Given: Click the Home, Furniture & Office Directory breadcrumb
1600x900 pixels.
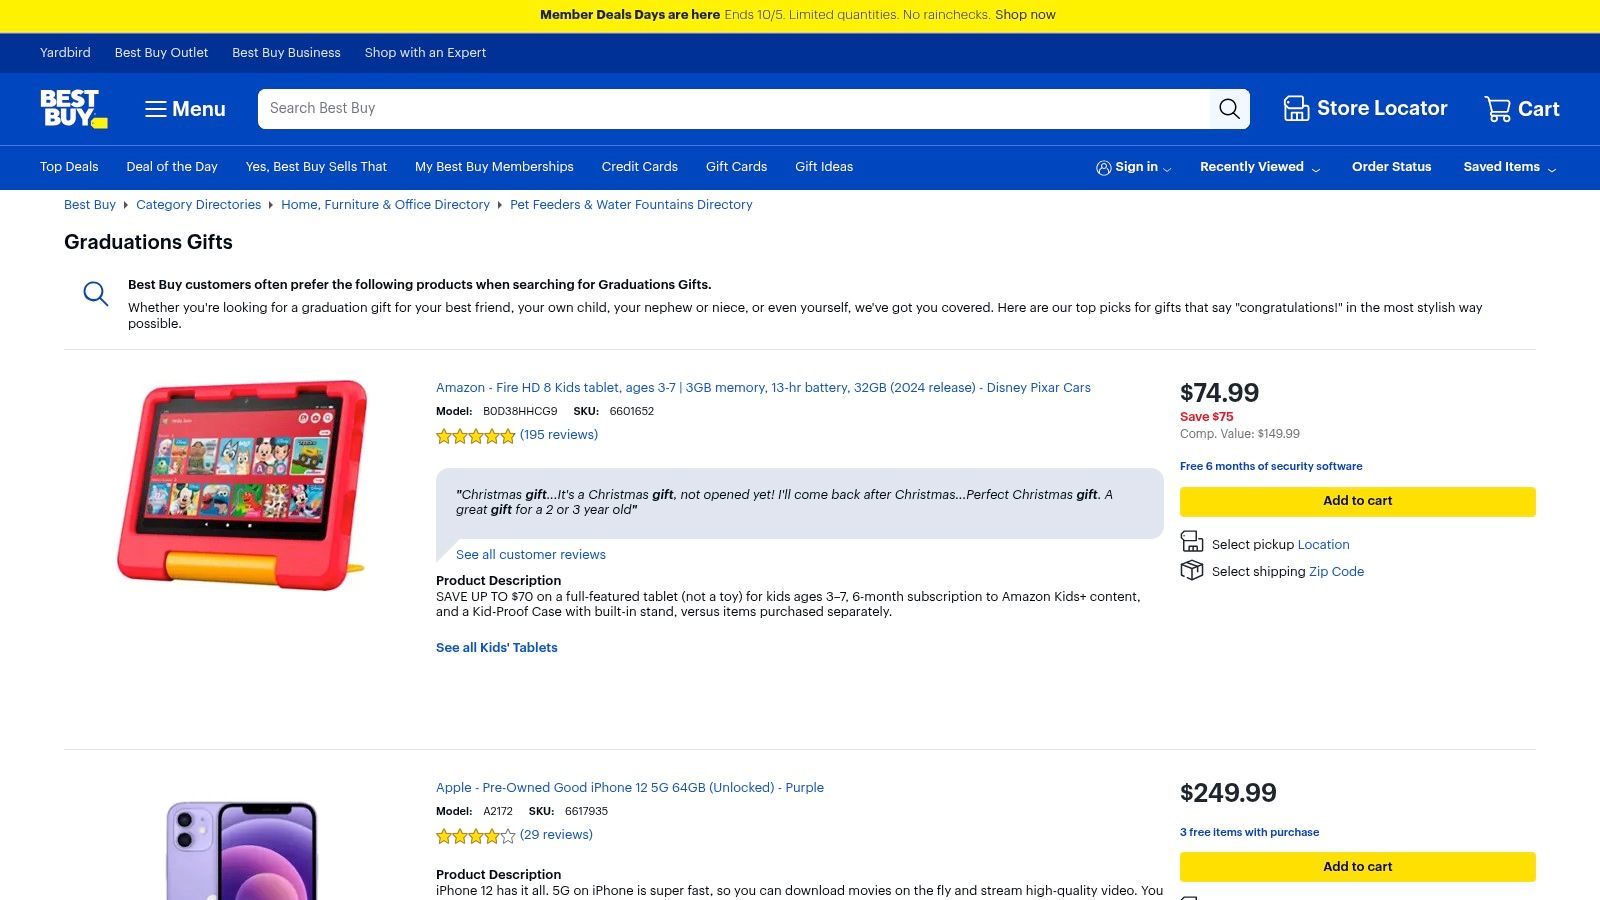Looking at the screenshot, I should 385,205.
